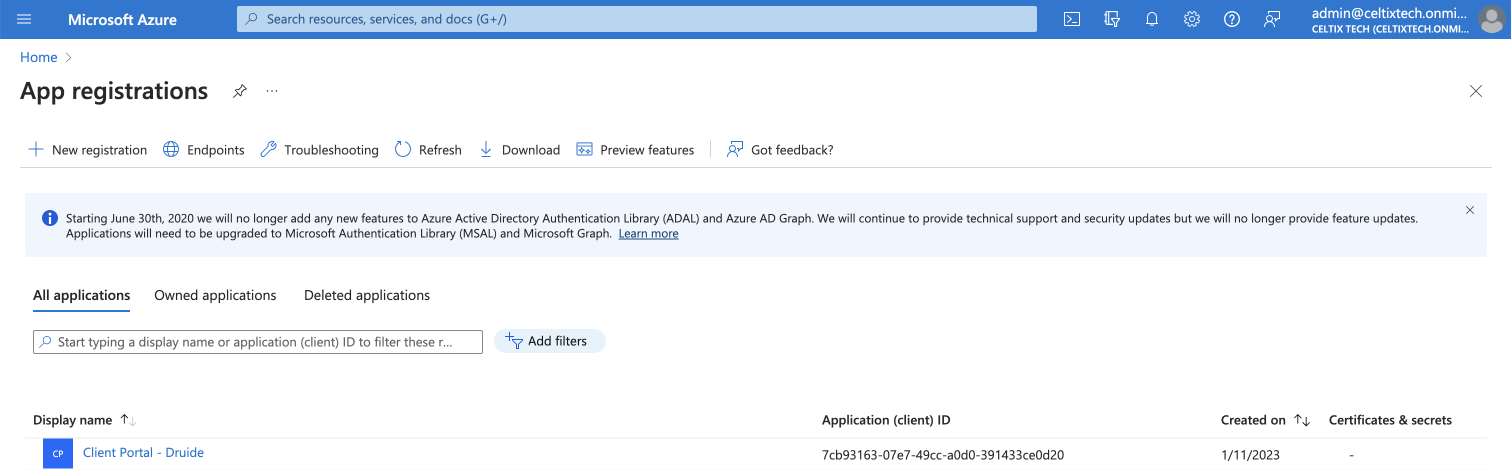Dismiss the ADAL information banner

(x=1469, y=210)
